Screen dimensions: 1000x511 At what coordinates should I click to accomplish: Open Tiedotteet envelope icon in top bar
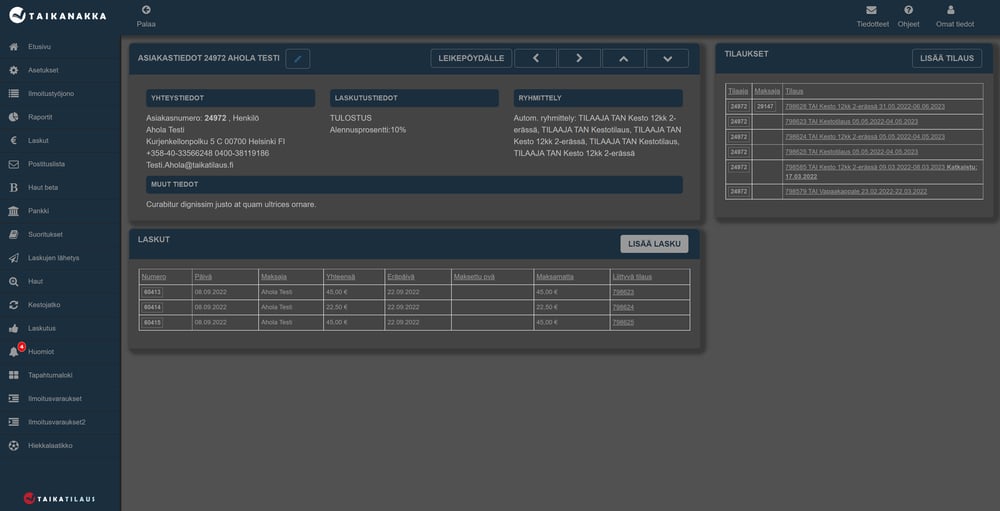tap(871, 10)
